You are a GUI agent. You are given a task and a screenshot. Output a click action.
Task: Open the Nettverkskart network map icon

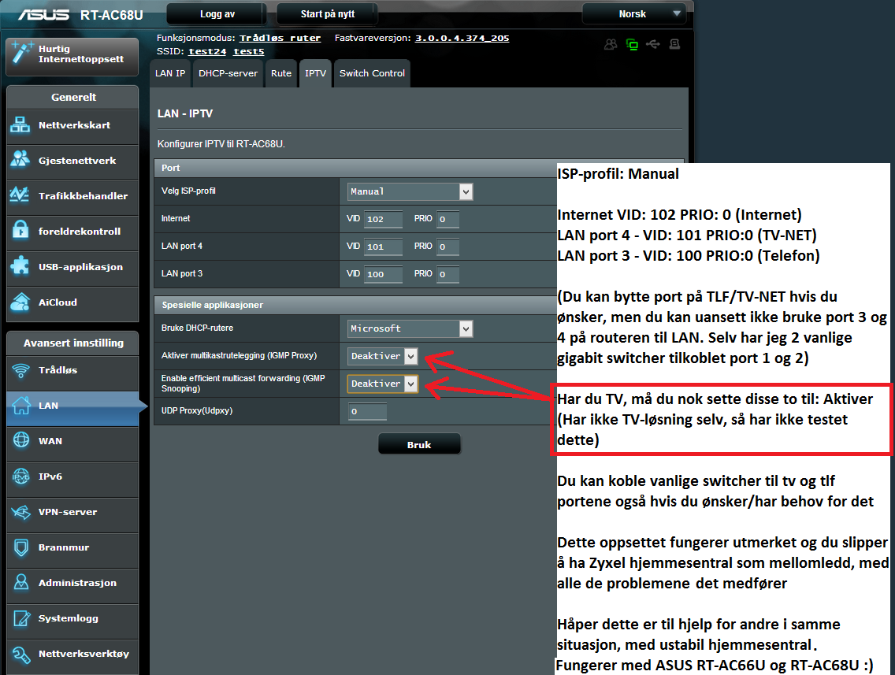(x=20, y=125)
